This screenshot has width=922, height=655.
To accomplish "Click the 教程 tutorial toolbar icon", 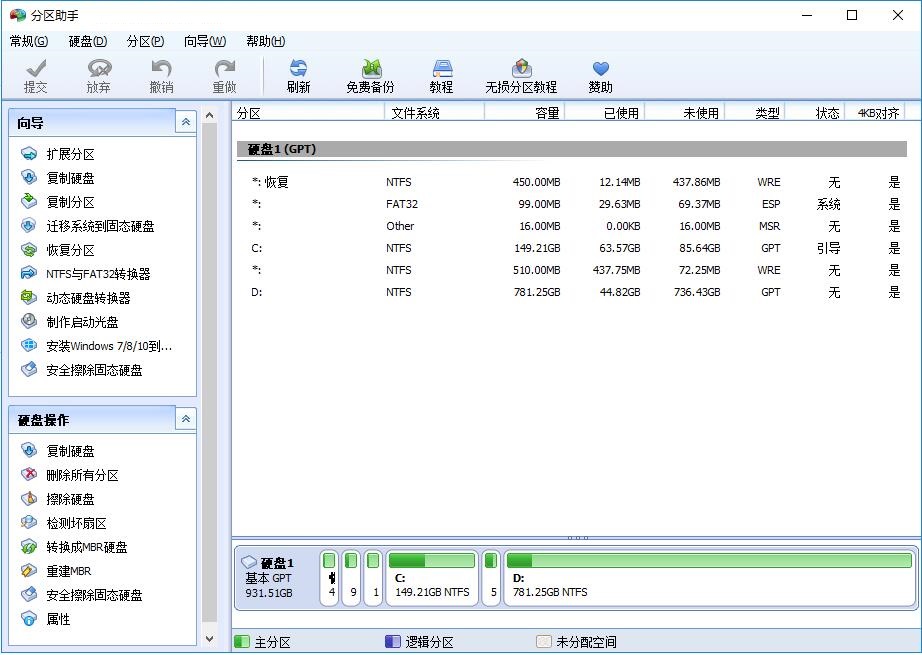I will point(441,76).
